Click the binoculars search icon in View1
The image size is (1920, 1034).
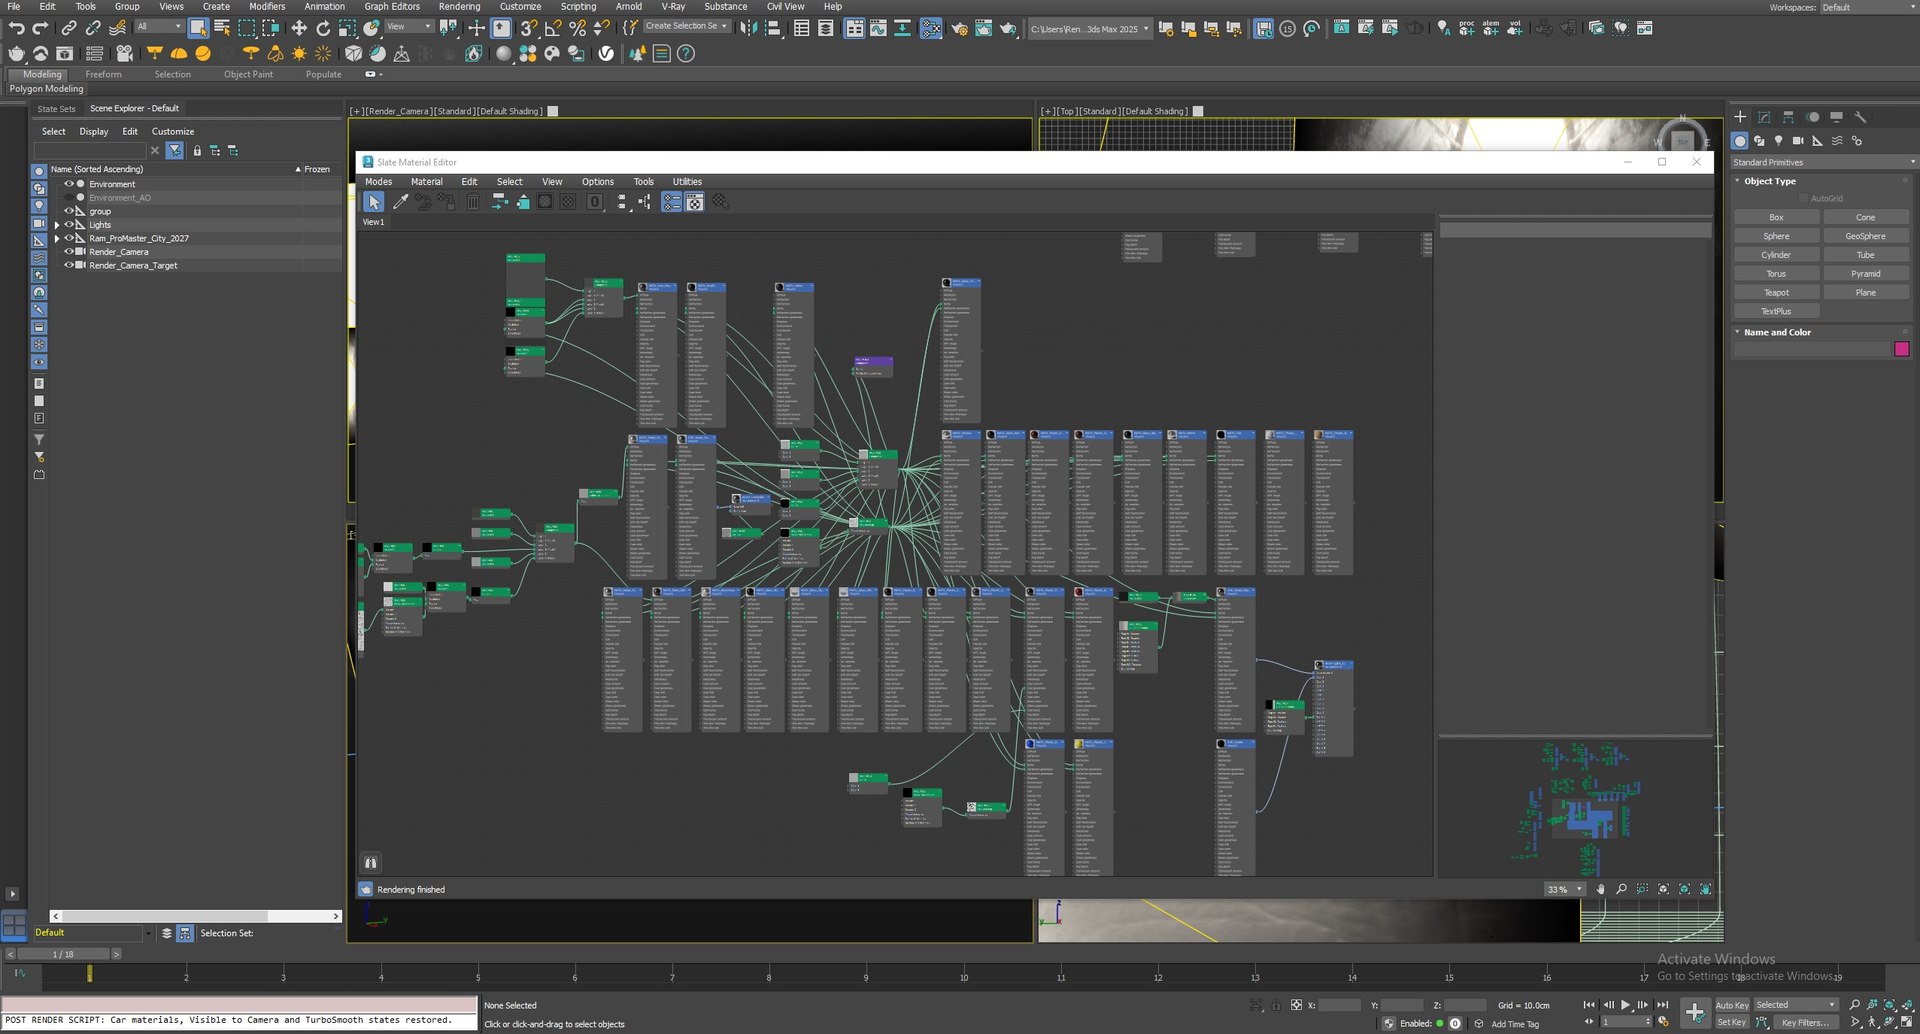[x=370, y=862]
